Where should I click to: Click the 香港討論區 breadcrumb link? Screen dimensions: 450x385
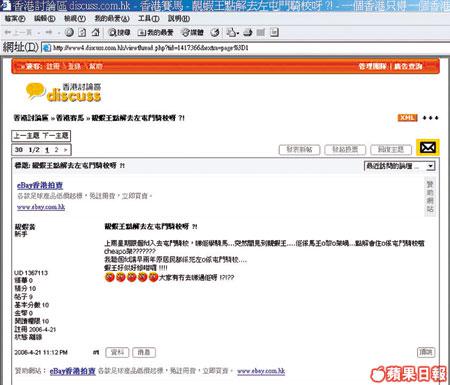click(x=31, y=118)
